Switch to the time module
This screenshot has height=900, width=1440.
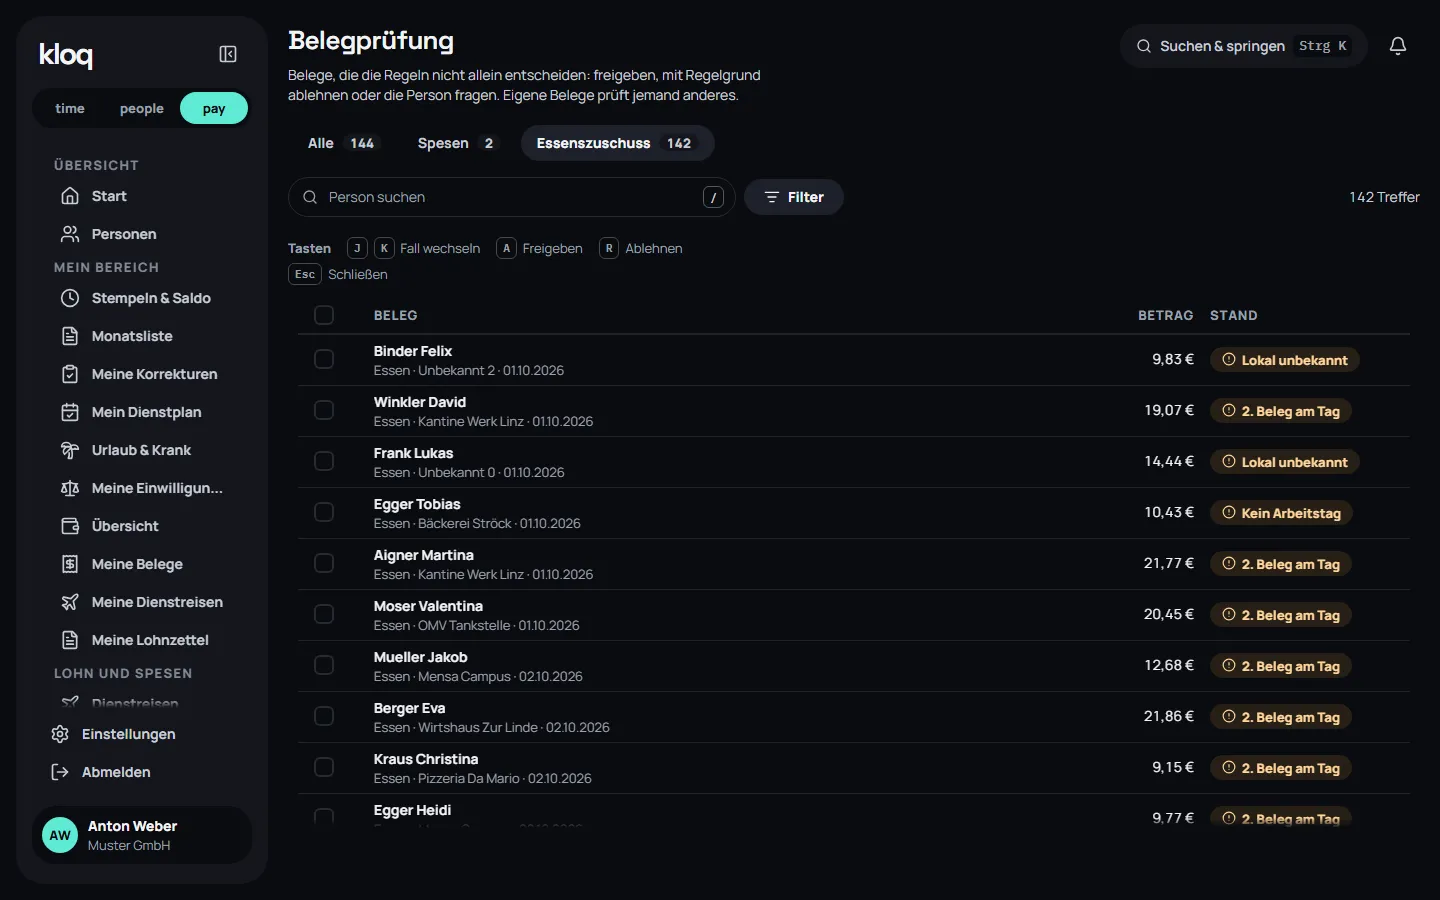[70, 108]
